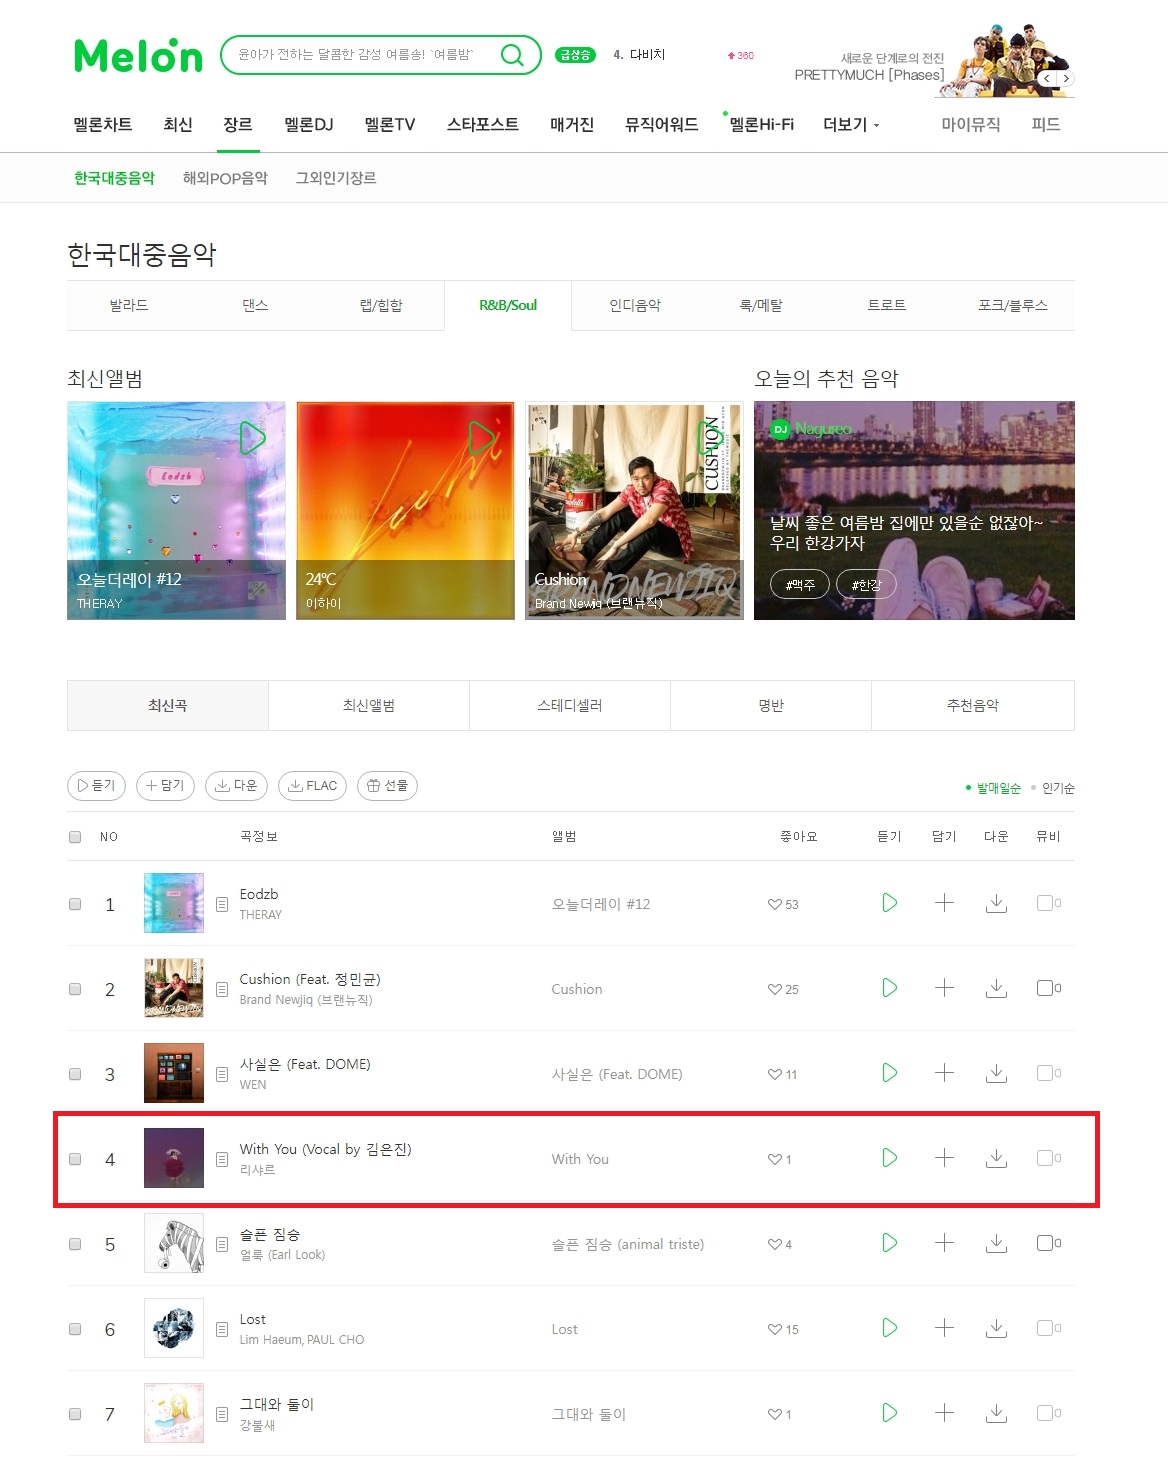Download the song 사실은 (Feat. DOME)
Viewport: 1168px width, 1457px height.
coord(996,1073)
